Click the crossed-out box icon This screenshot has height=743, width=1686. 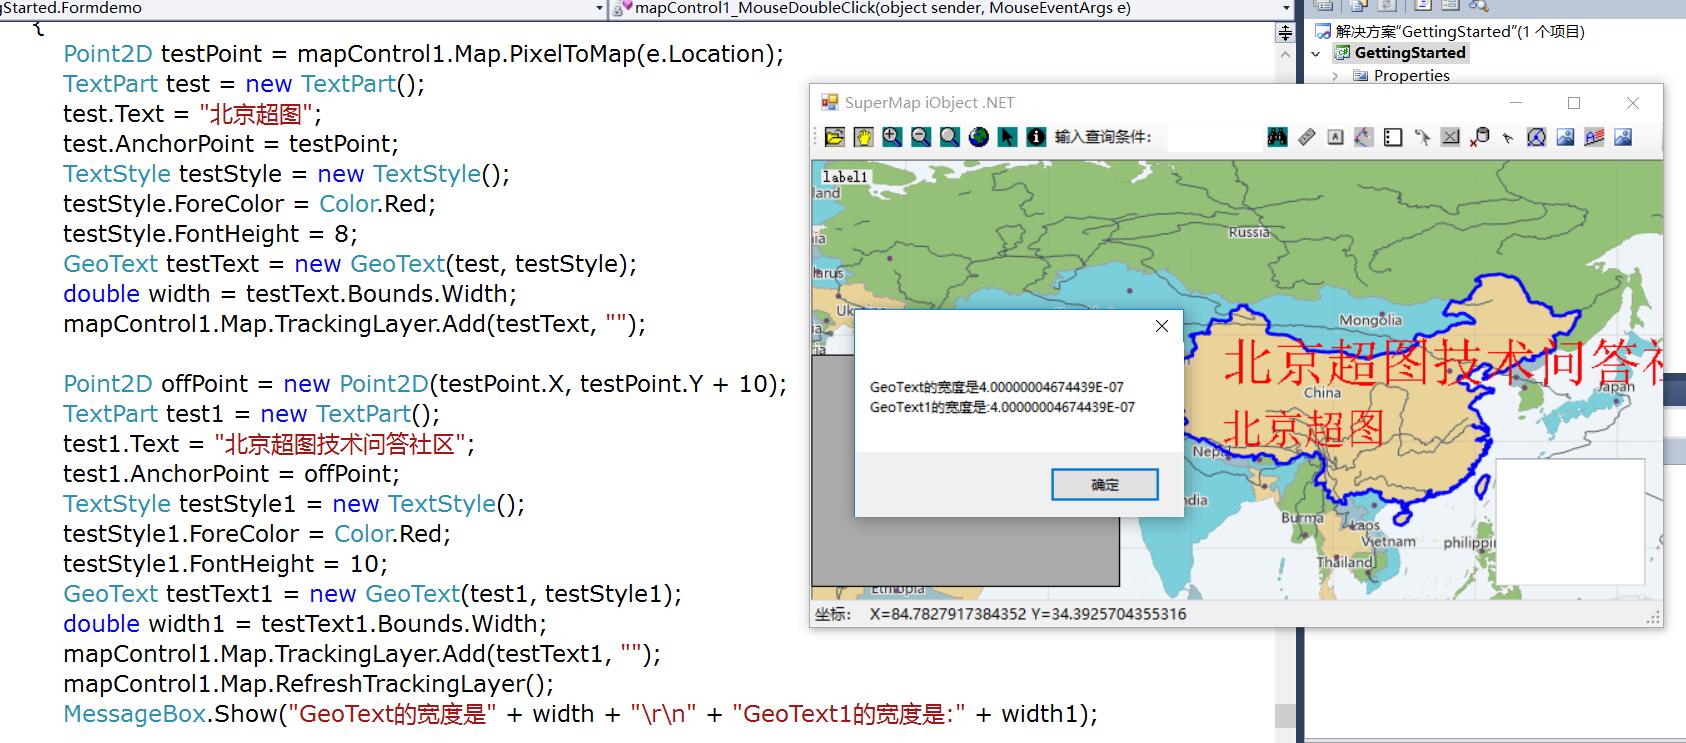[x=1450, y=137]
